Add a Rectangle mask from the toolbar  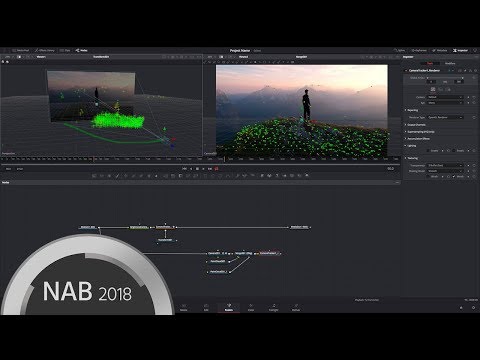[x=205, y=176]
